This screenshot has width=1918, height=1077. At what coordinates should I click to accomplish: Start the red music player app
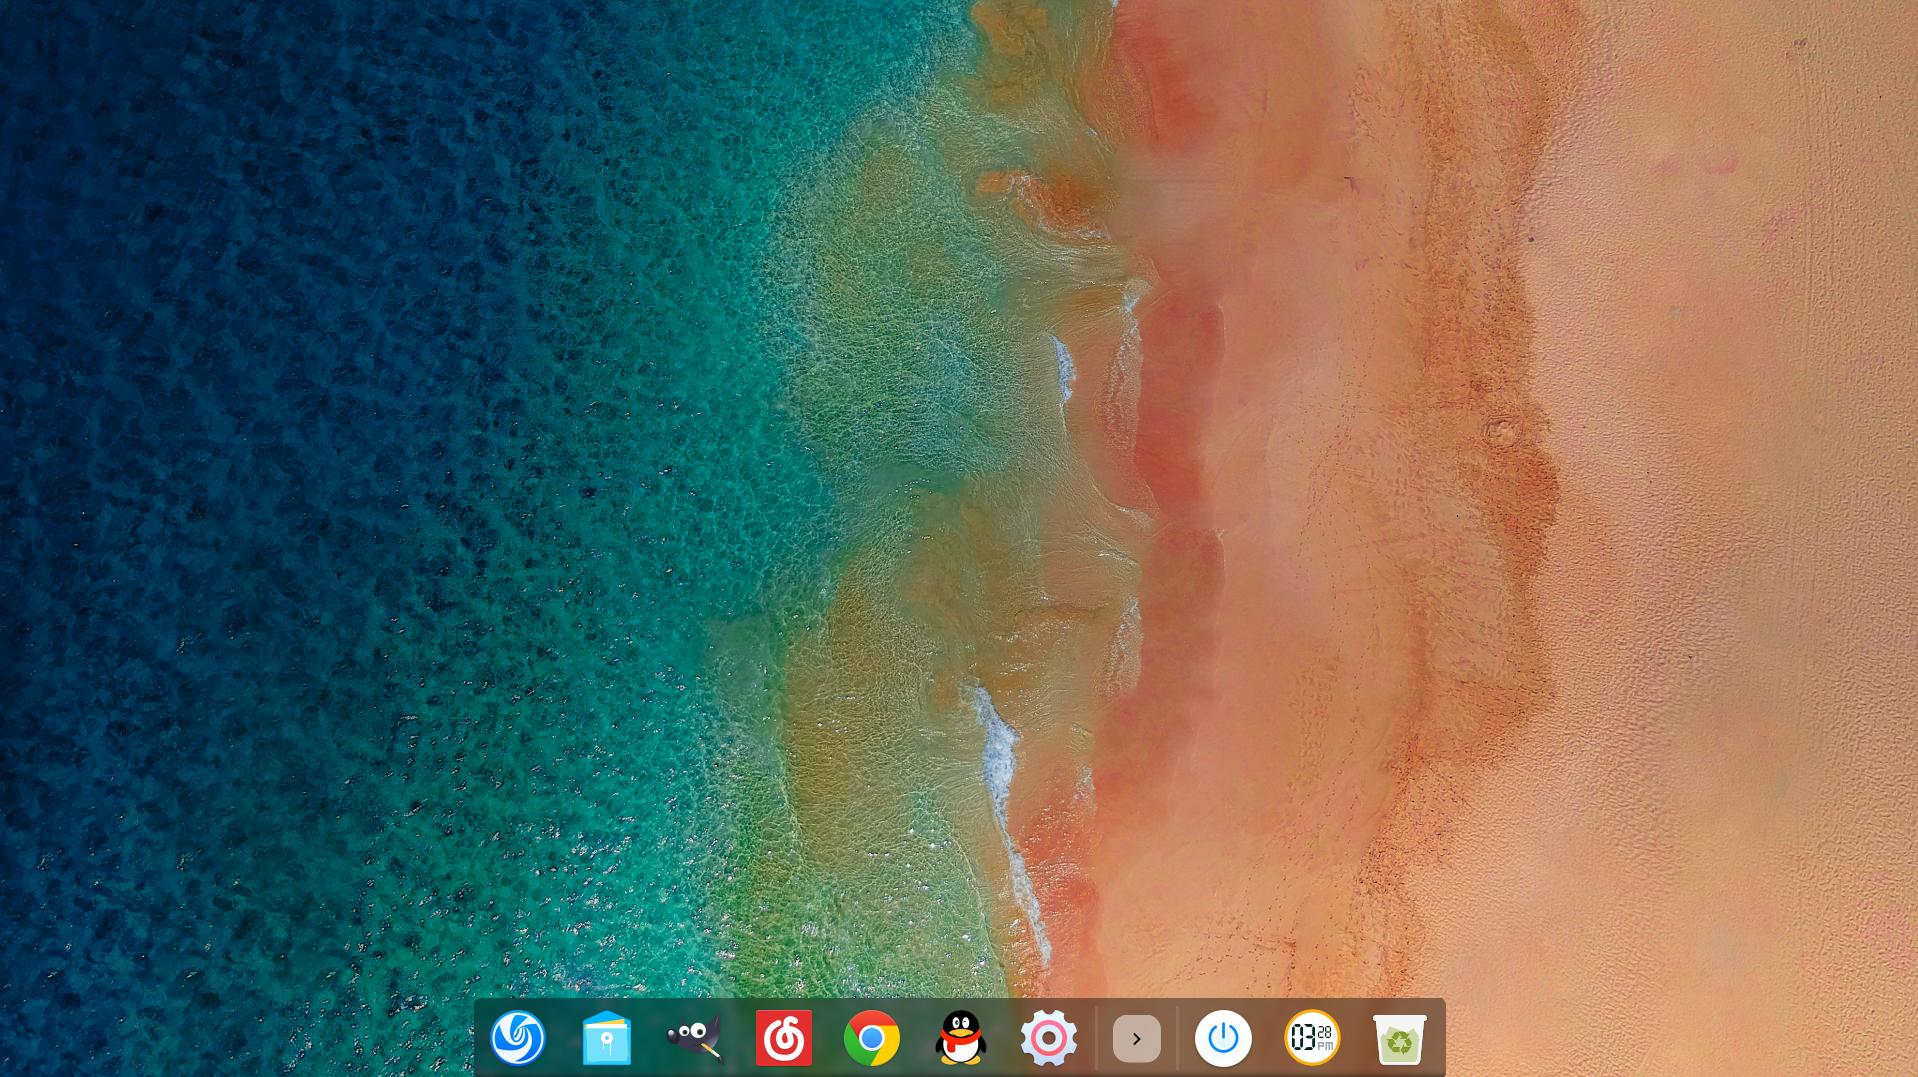pos(783,1038)
